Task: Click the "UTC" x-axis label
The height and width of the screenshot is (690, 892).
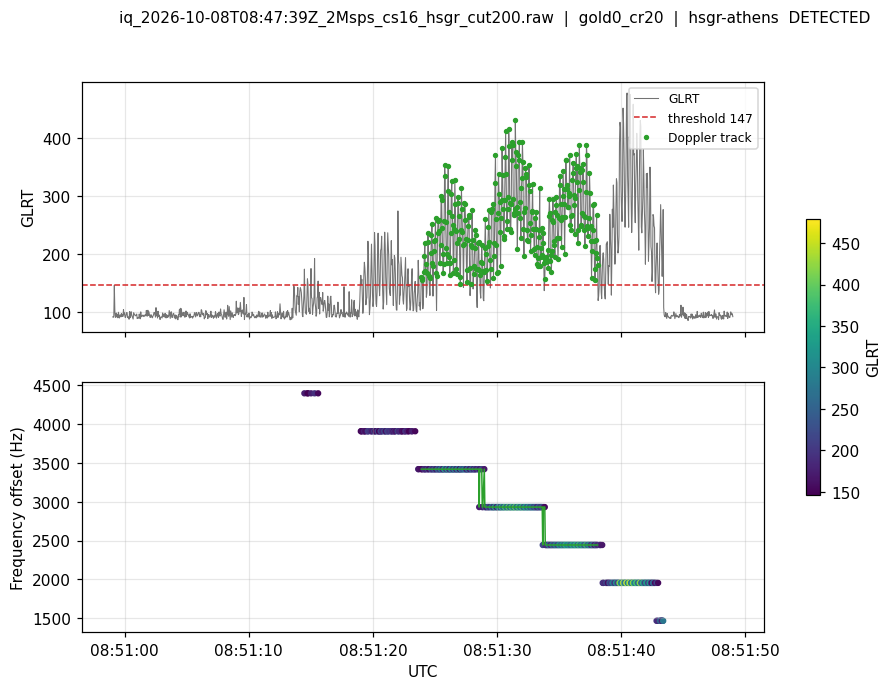Action: coord(423,672)
